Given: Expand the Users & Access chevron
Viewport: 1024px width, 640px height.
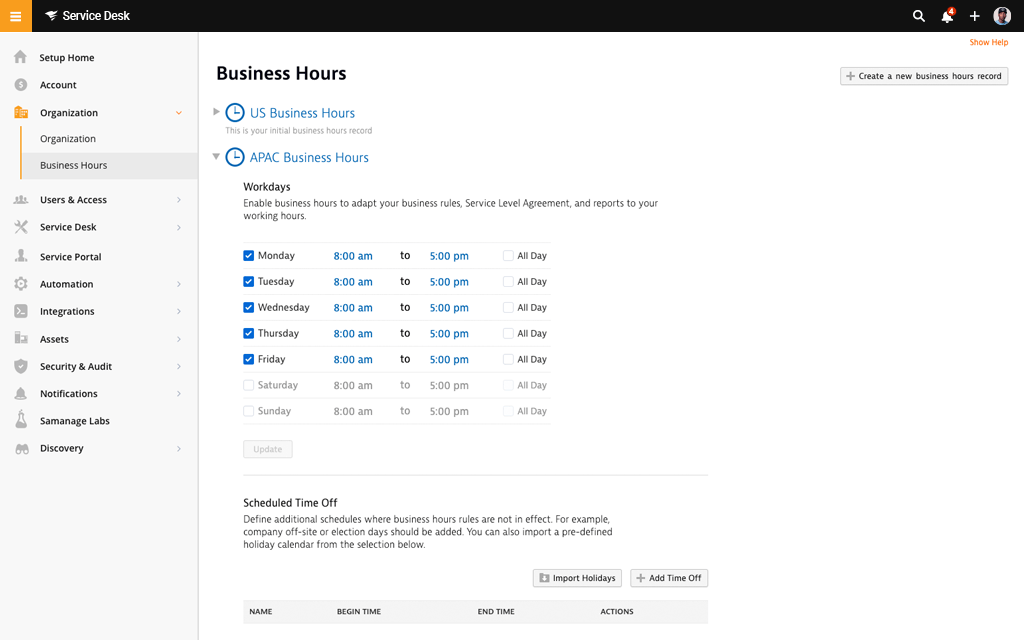Looking at the screenshot, I should (178, 200).
